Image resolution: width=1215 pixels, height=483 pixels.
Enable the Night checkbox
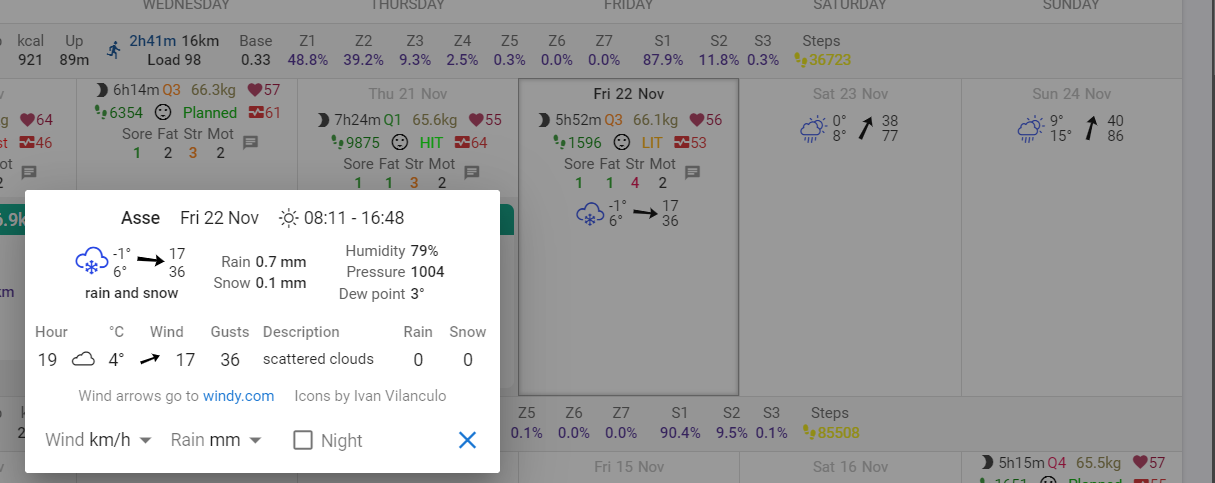pos(303,440)
